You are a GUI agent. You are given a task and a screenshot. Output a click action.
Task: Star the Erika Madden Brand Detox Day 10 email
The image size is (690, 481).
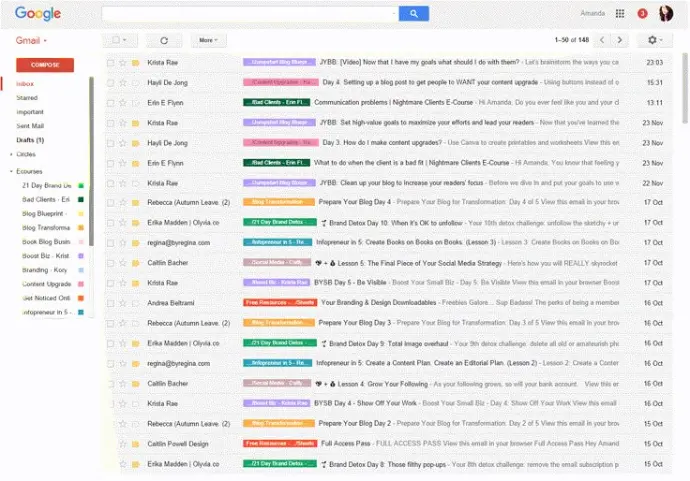[123, 223]
